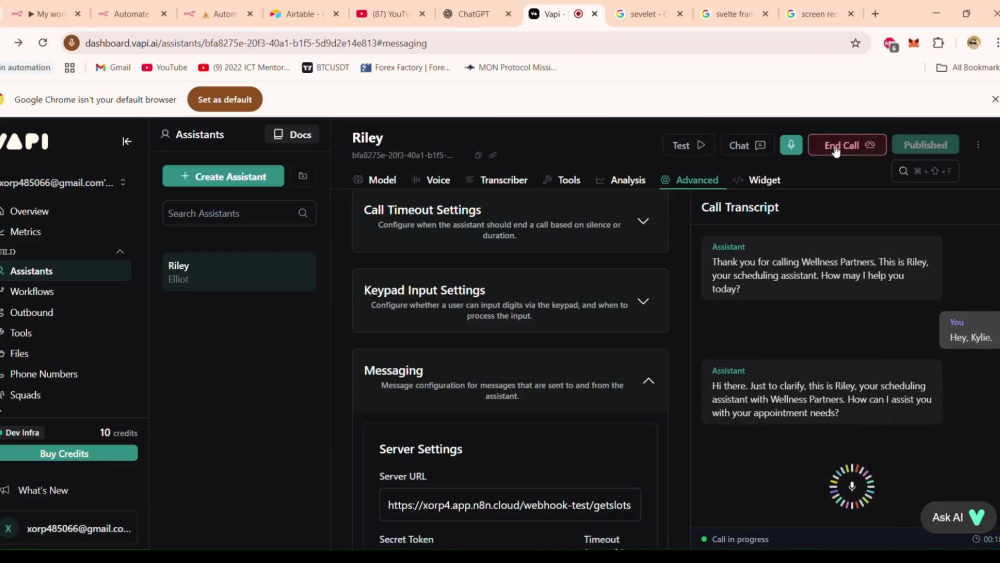Open the Docs button
The width and height of the screenshot is (1000, 563).
tap(292, 135)
